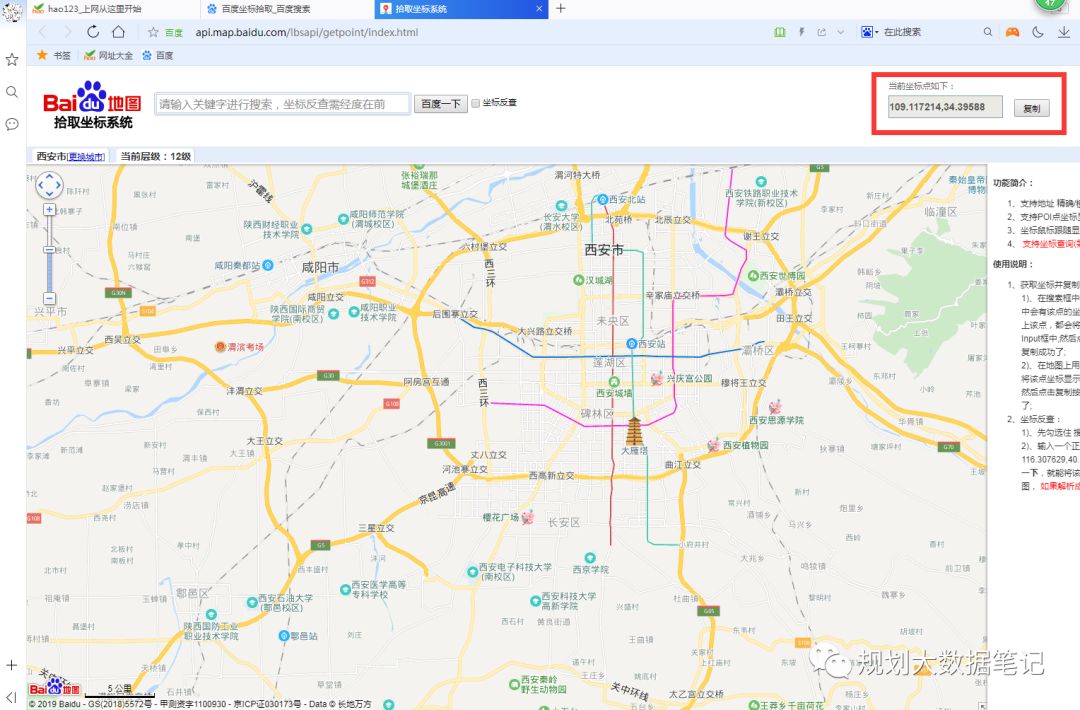
Task: Open the share icon in address bar
Action: (822, 32)
